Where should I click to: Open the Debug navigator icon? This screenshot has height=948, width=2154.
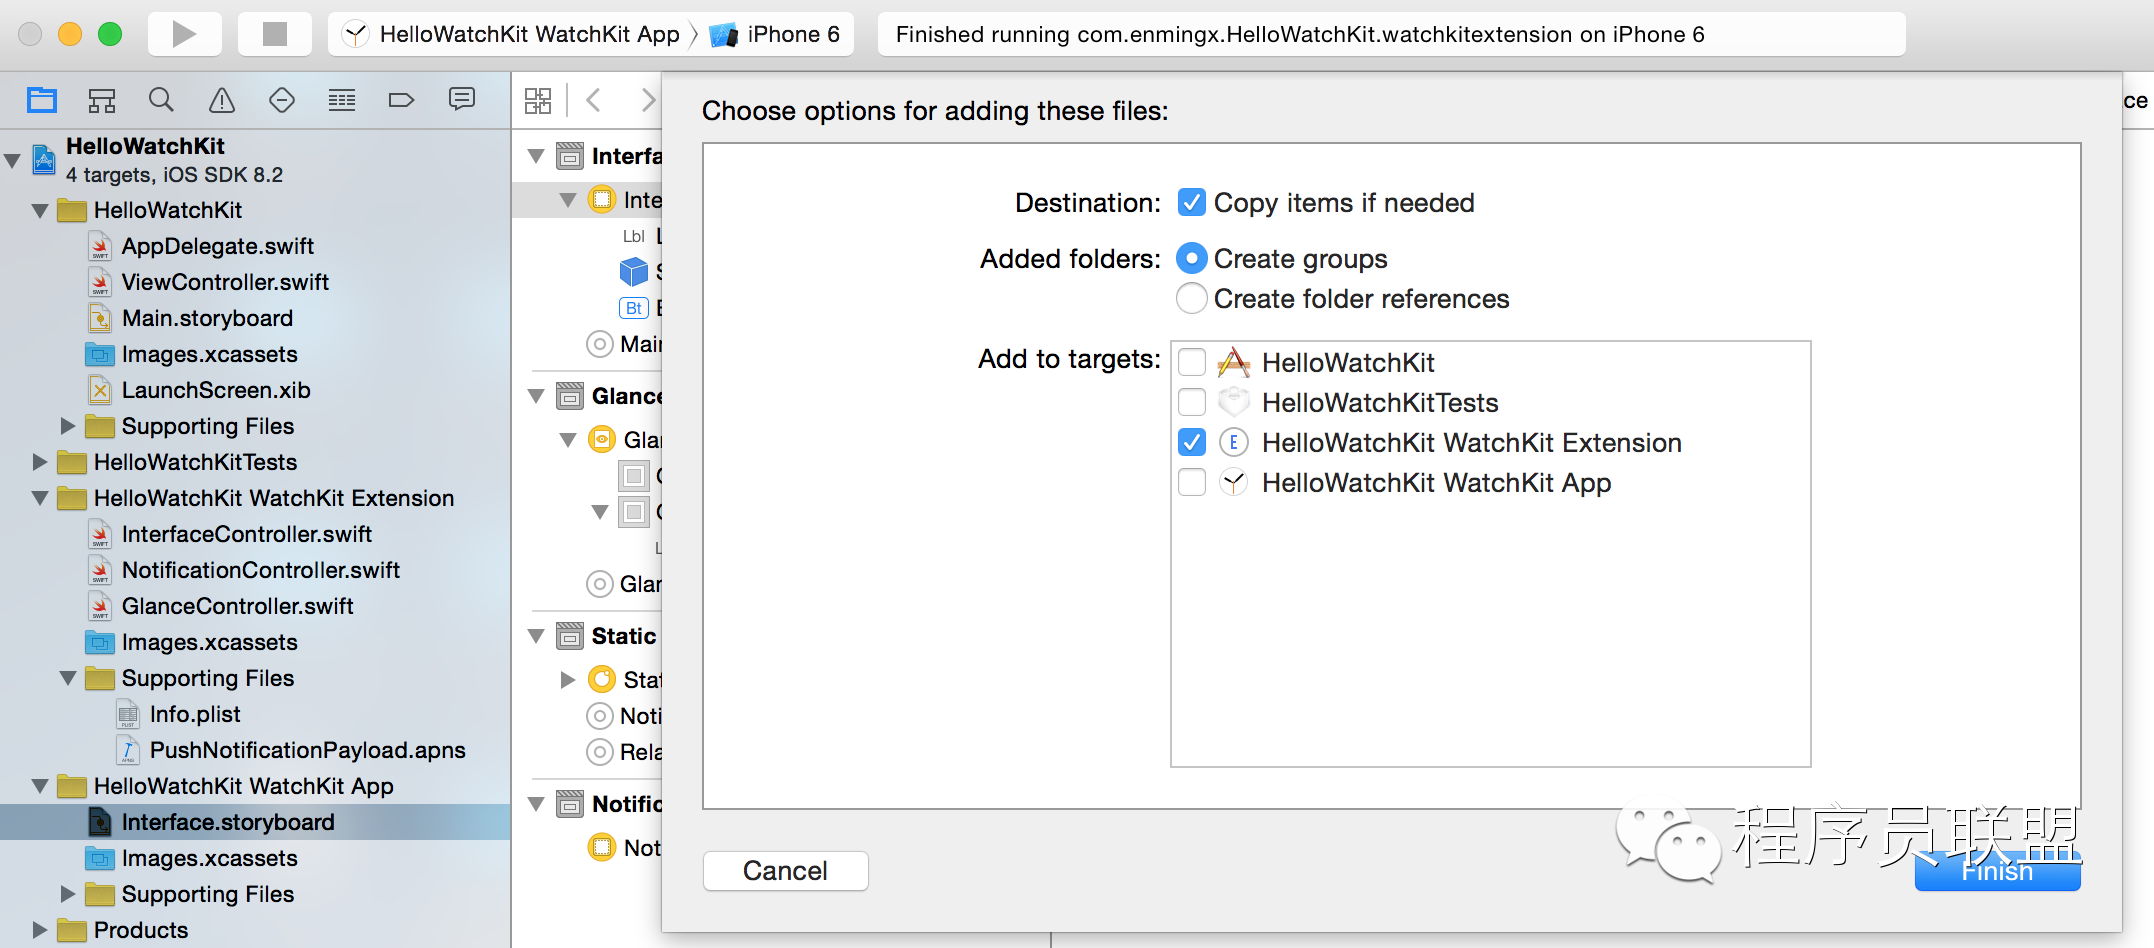[x=342, y=100]
